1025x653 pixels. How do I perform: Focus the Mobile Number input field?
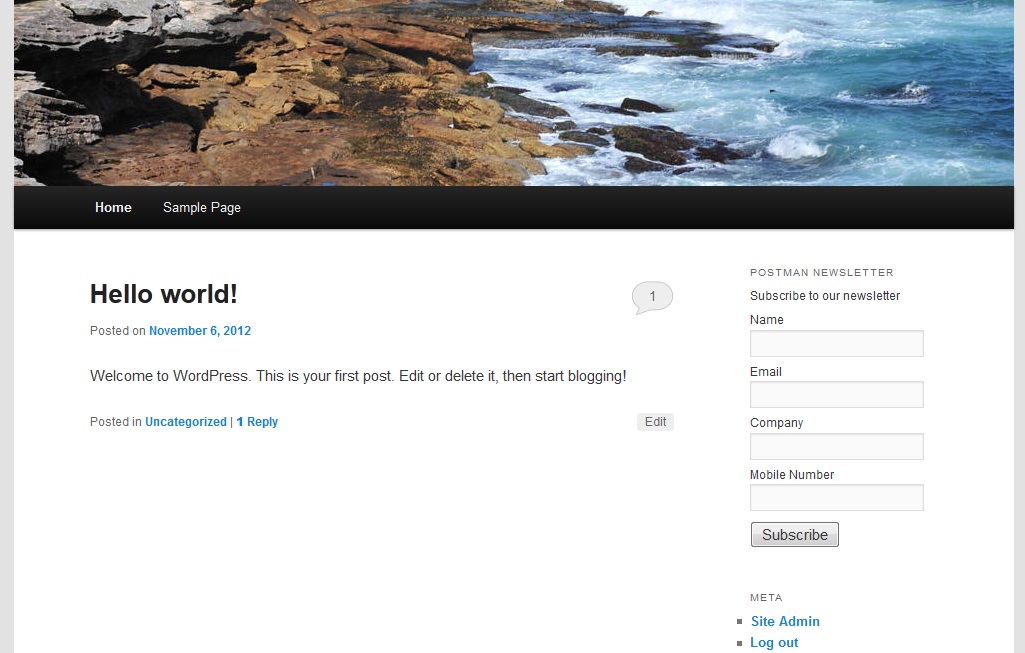(x=837, y=497)
